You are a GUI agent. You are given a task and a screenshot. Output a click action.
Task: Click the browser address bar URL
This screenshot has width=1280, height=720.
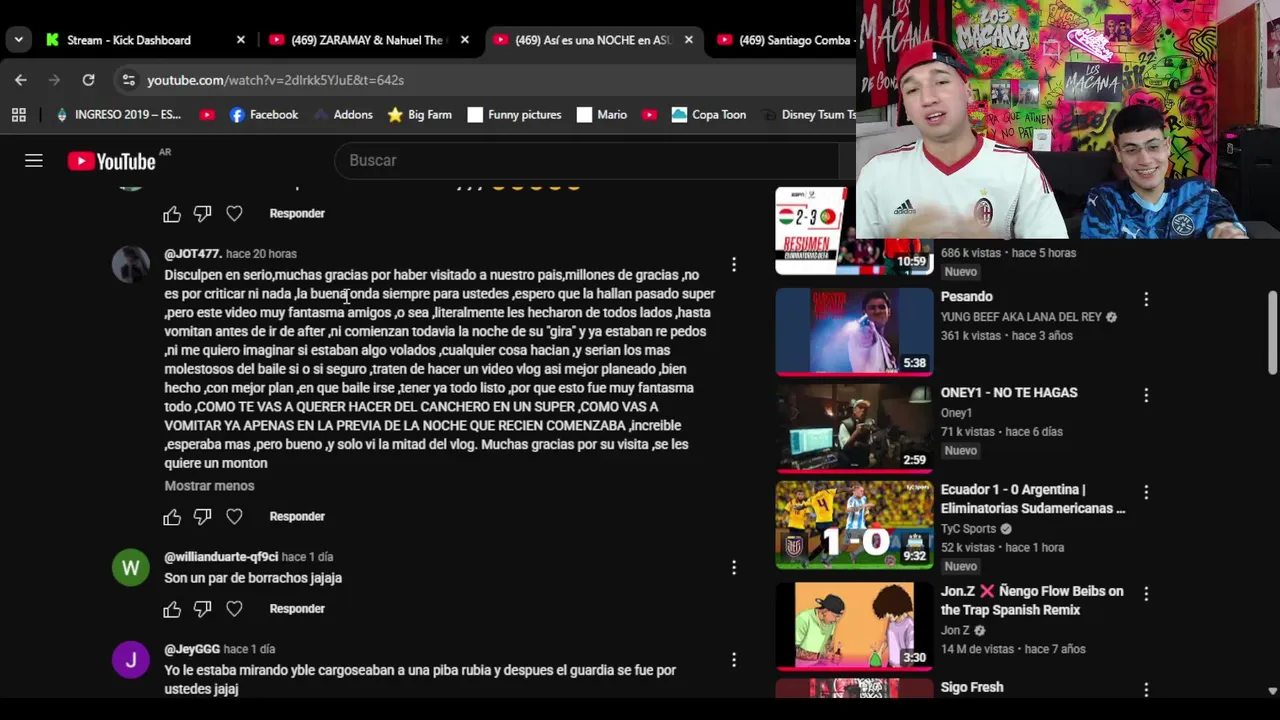275,80
